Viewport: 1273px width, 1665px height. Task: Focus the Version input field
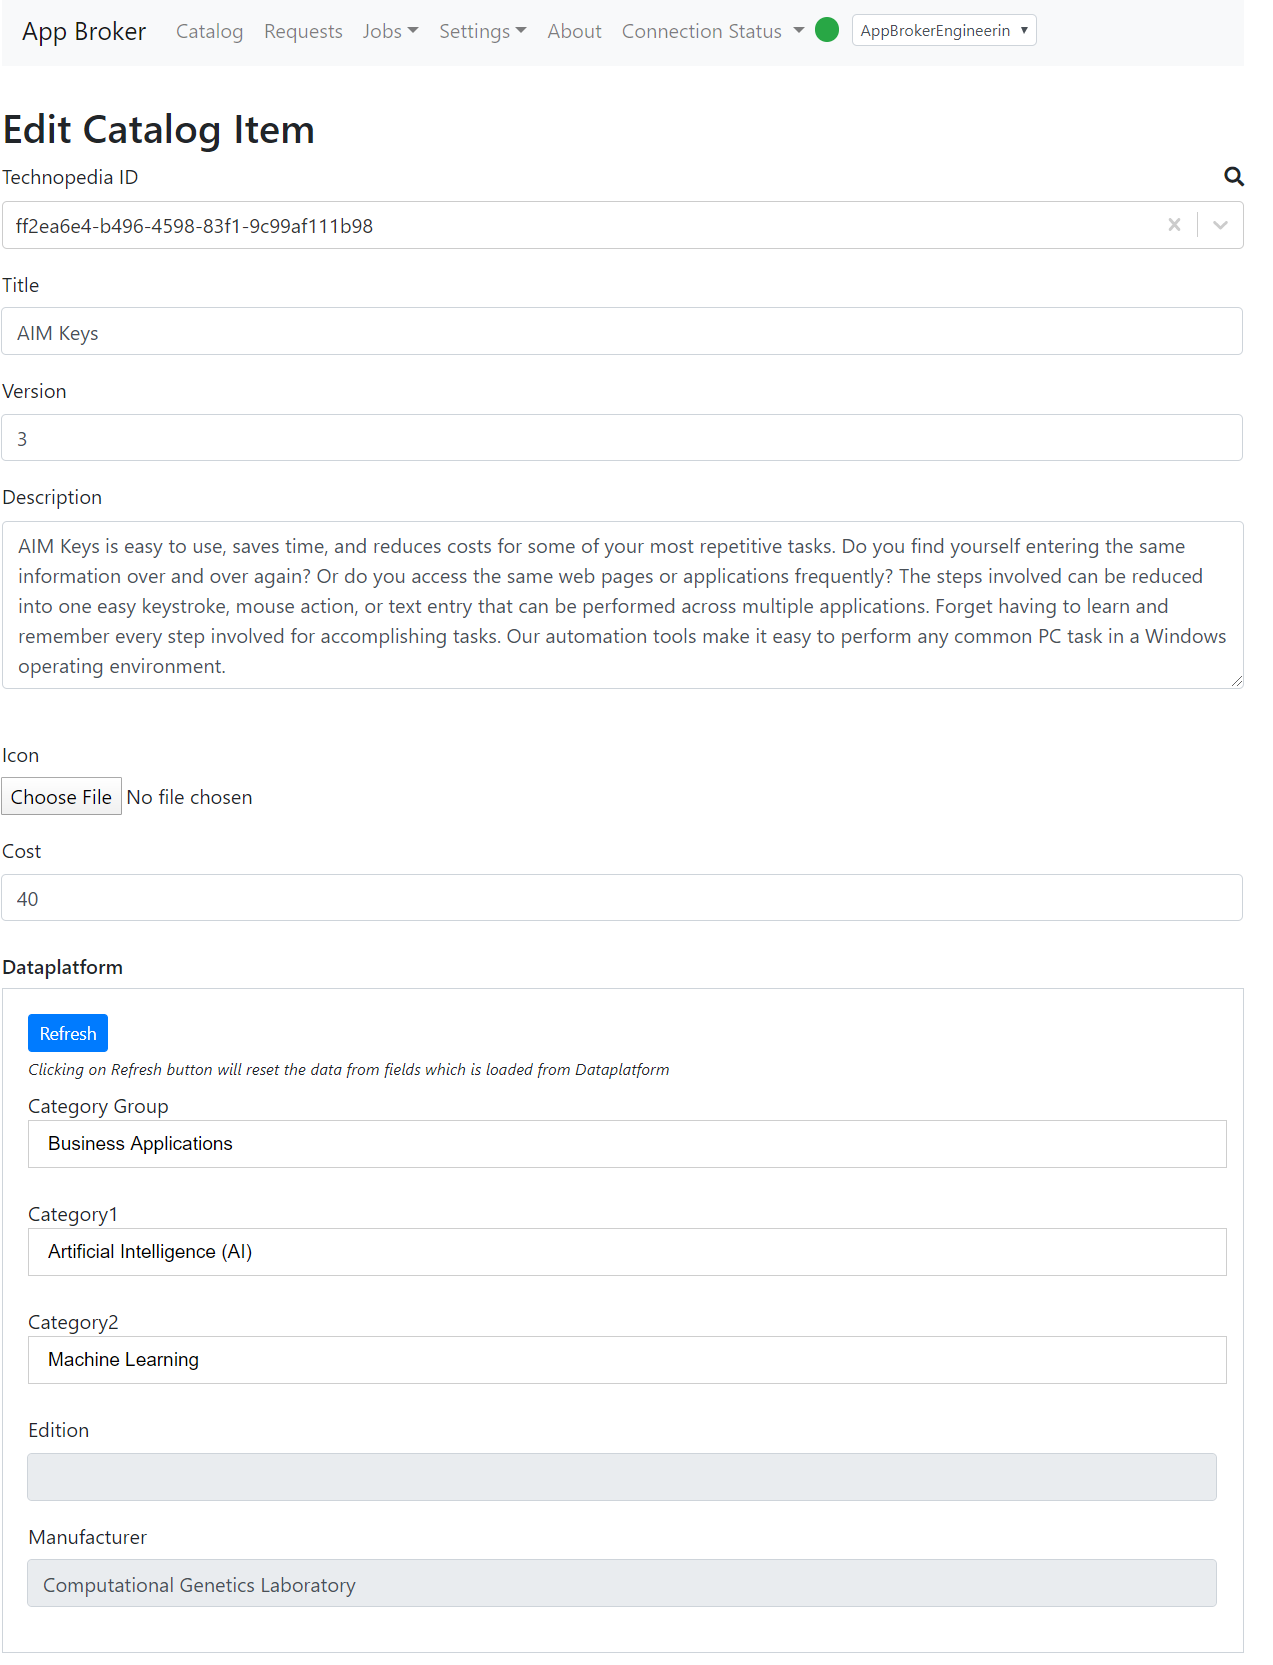[x=621, y=438]
